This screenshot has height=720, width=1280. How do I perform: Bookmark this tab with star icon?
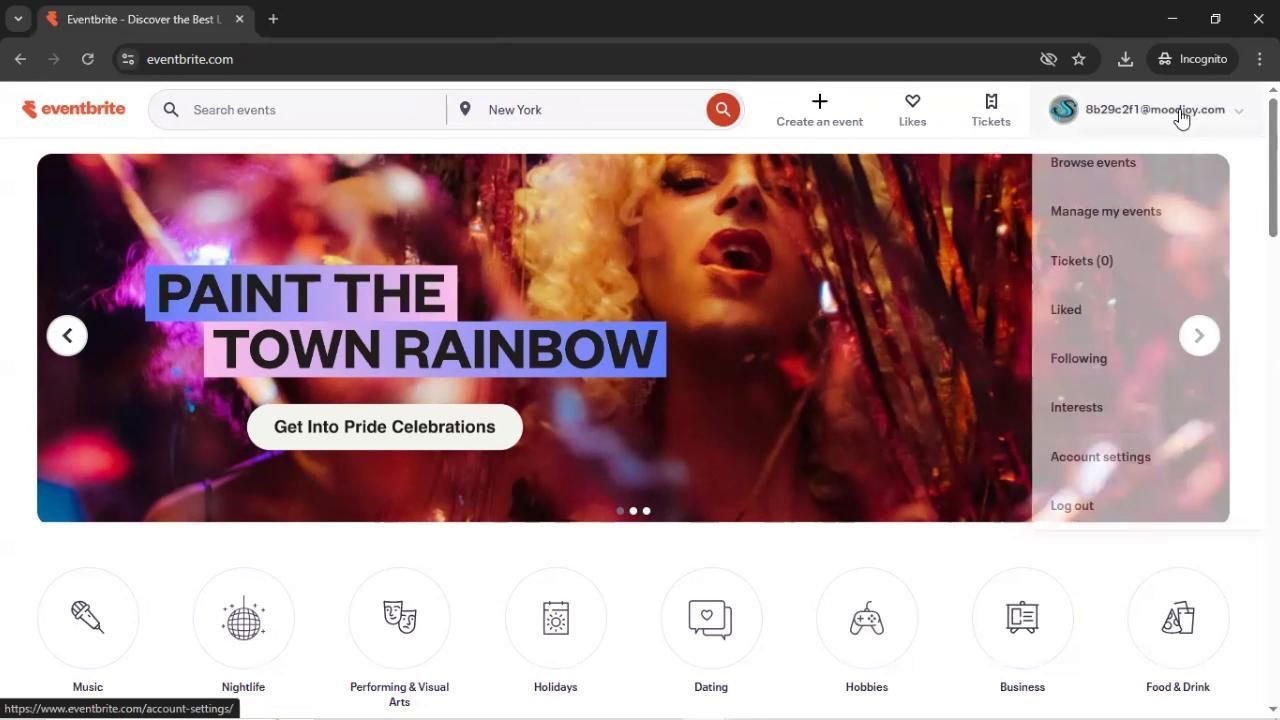[1078, 59]
